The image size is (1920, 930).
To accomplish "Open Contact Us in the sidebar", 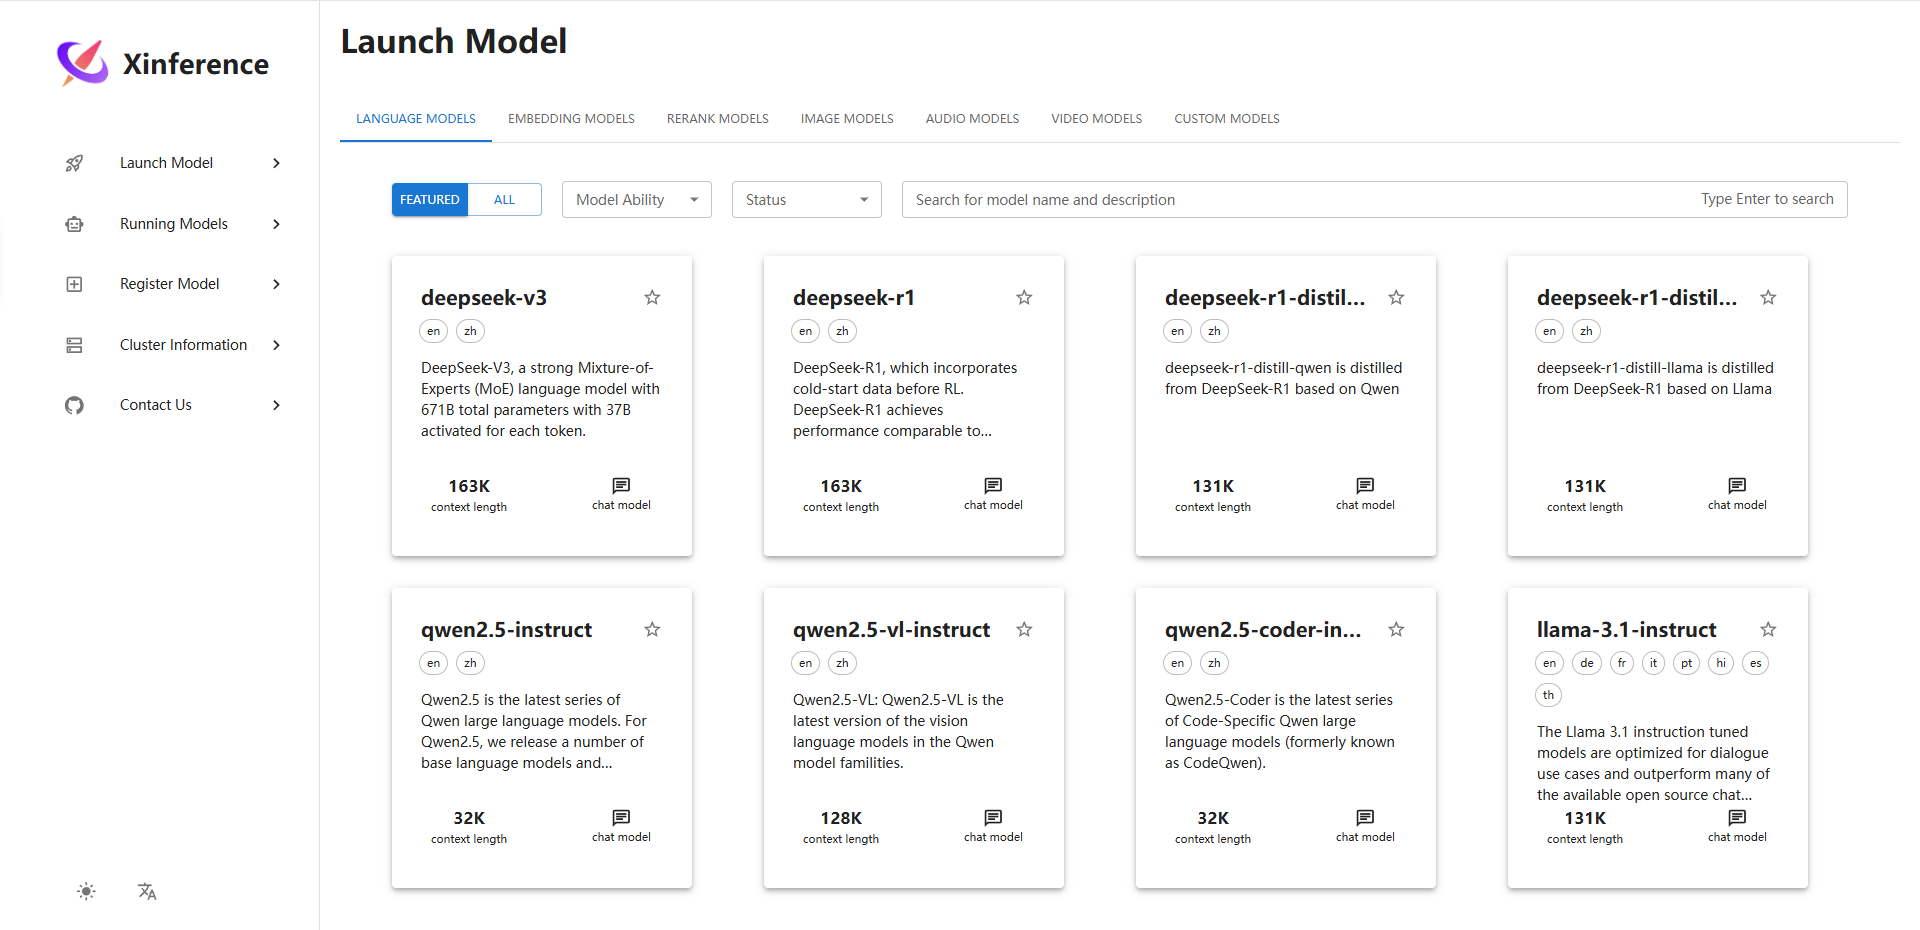I will [x=156, y=405].
